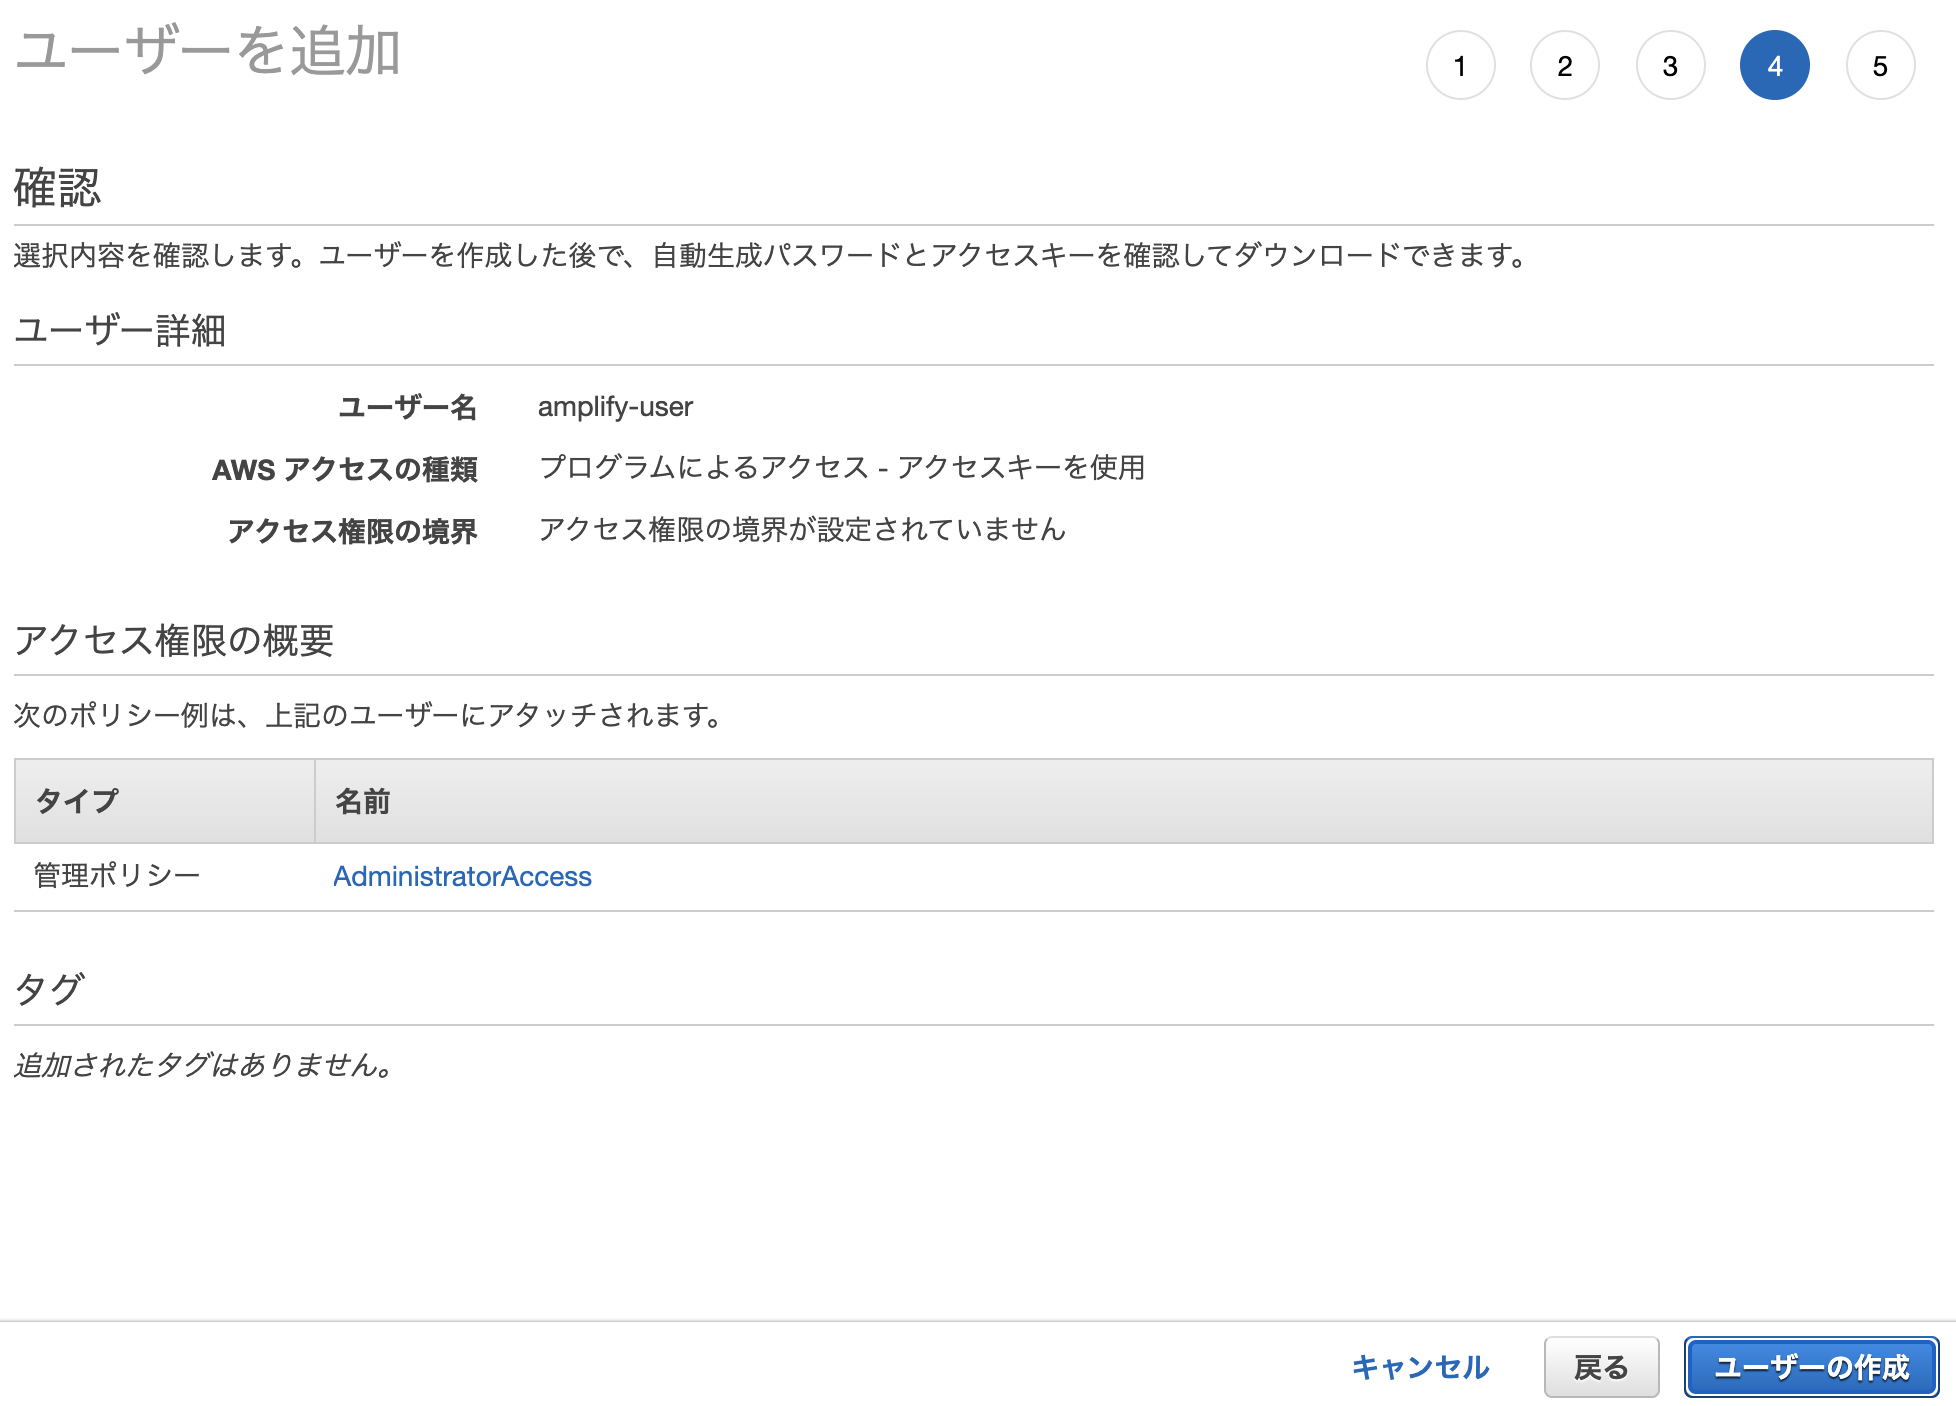
Task: Select step 3 circle in the wizard progress
Action: pyautogui.click(x=1671, y=65)
